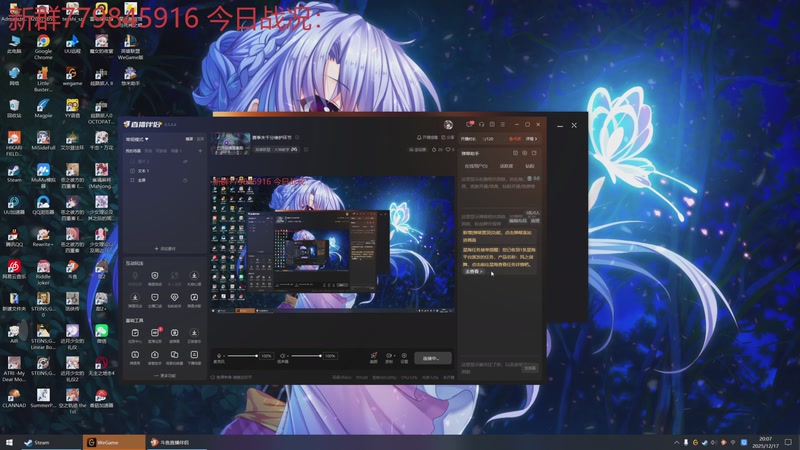
Task: Open tool icon with red badge
Action: [x=155, y=335]
